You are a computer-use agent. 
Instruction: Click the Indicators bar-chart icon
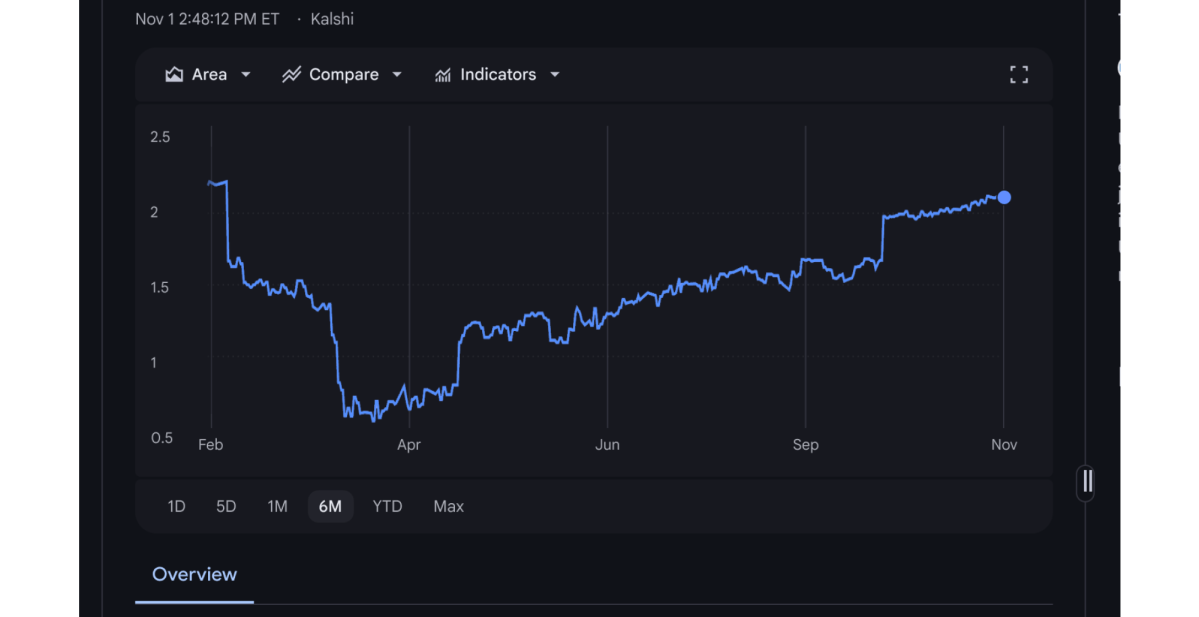tap(443, 74)
